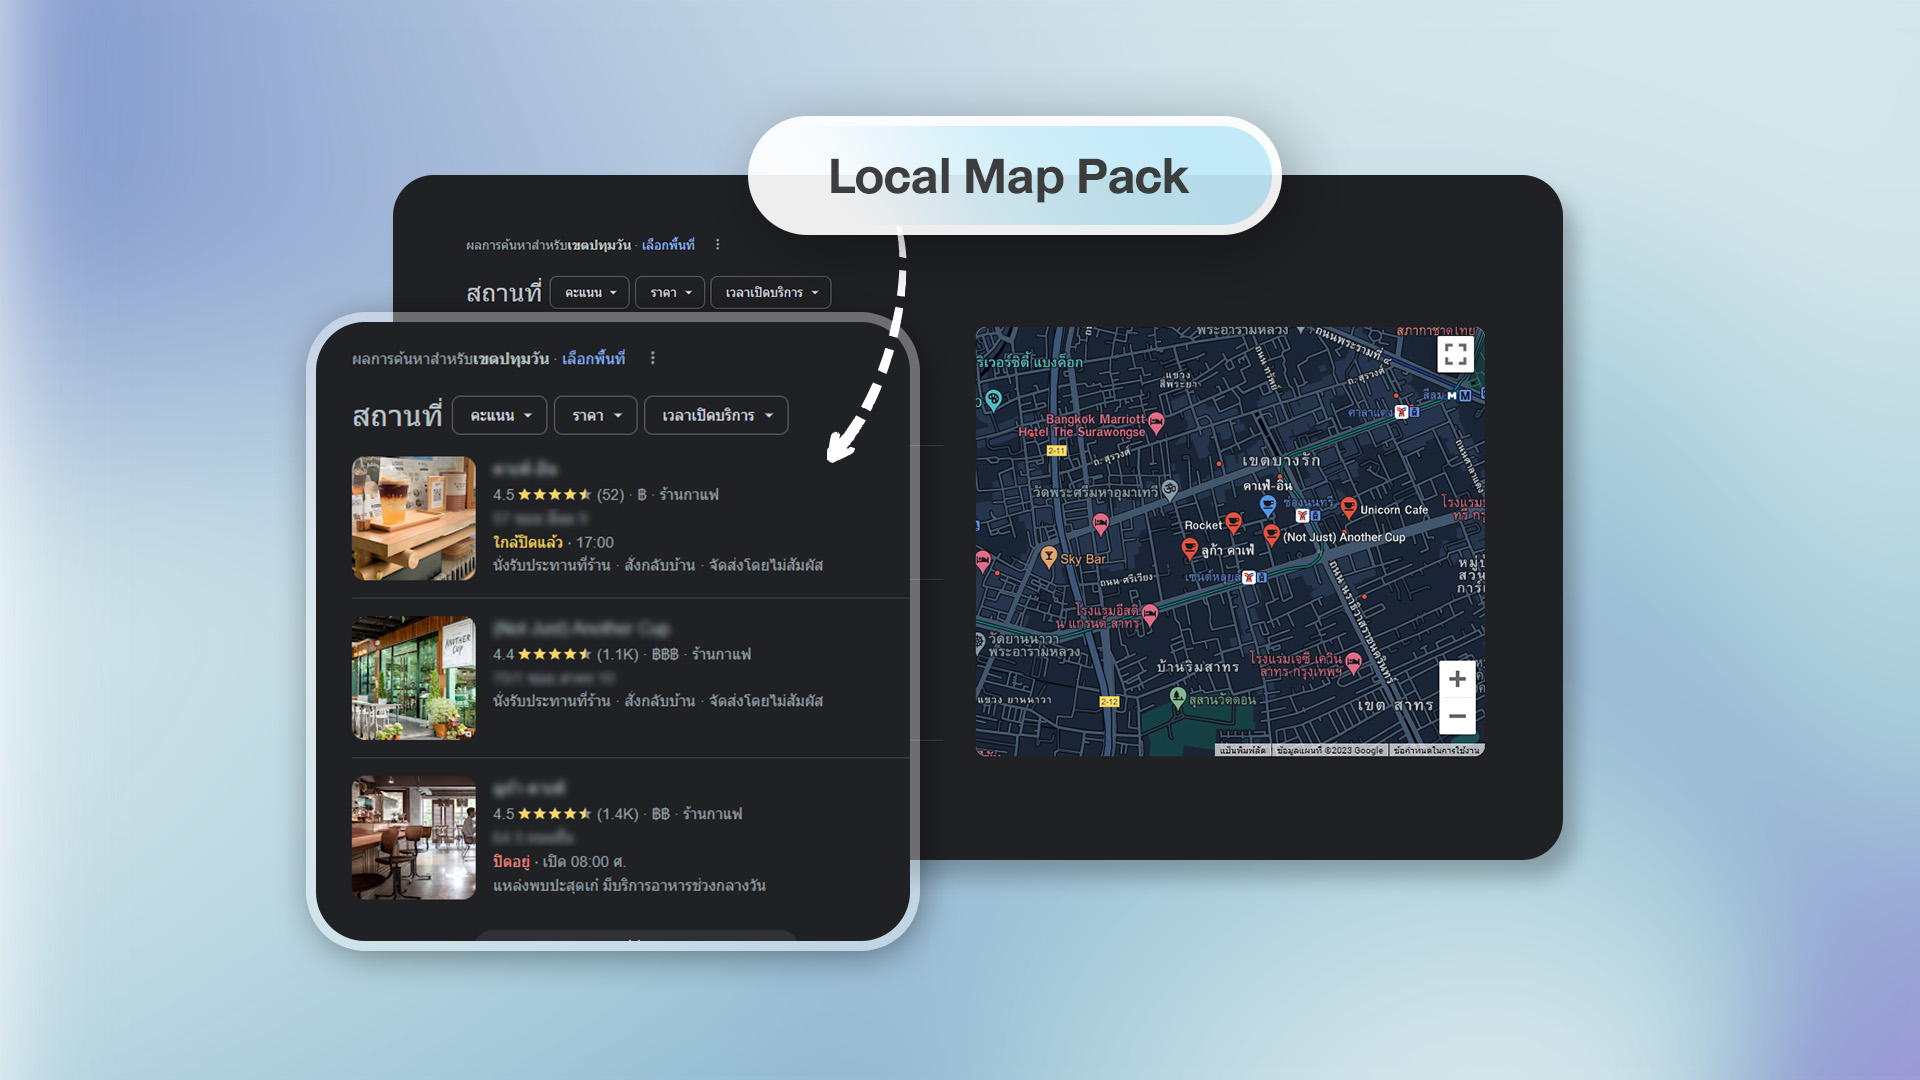Image resolution: width=1920 pixels, height=1080 pixels.
Task: Open first cafe's iced coffee thumbnail
Action: point(413,518)
